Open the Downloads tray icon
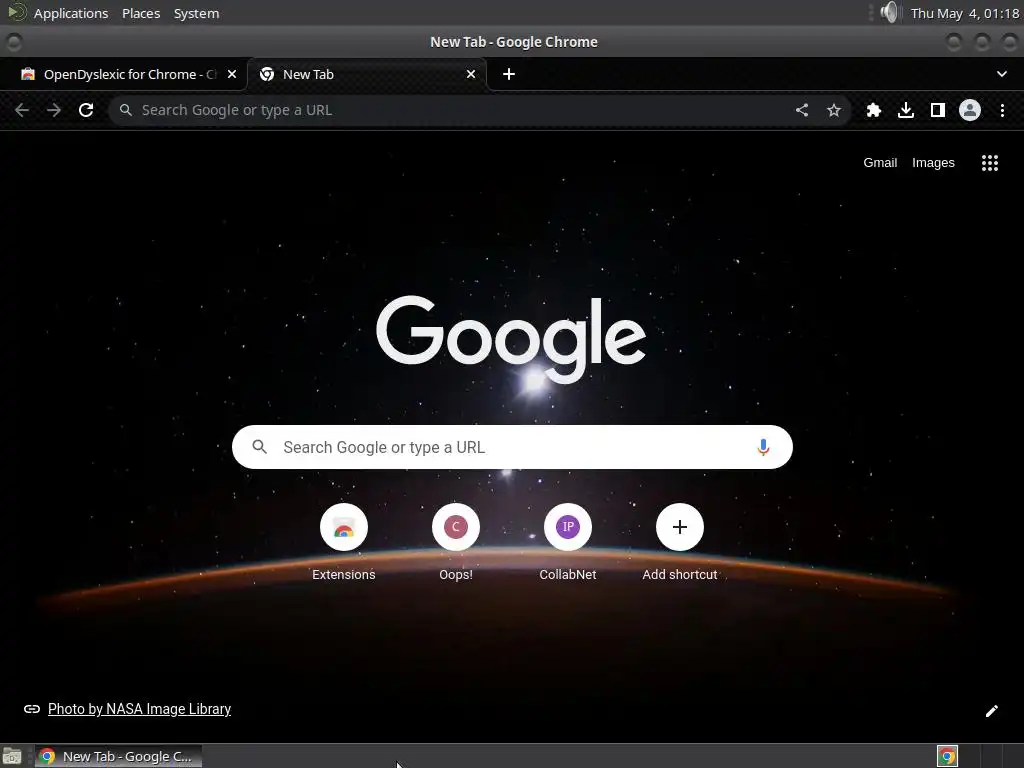 coord(906,110)
